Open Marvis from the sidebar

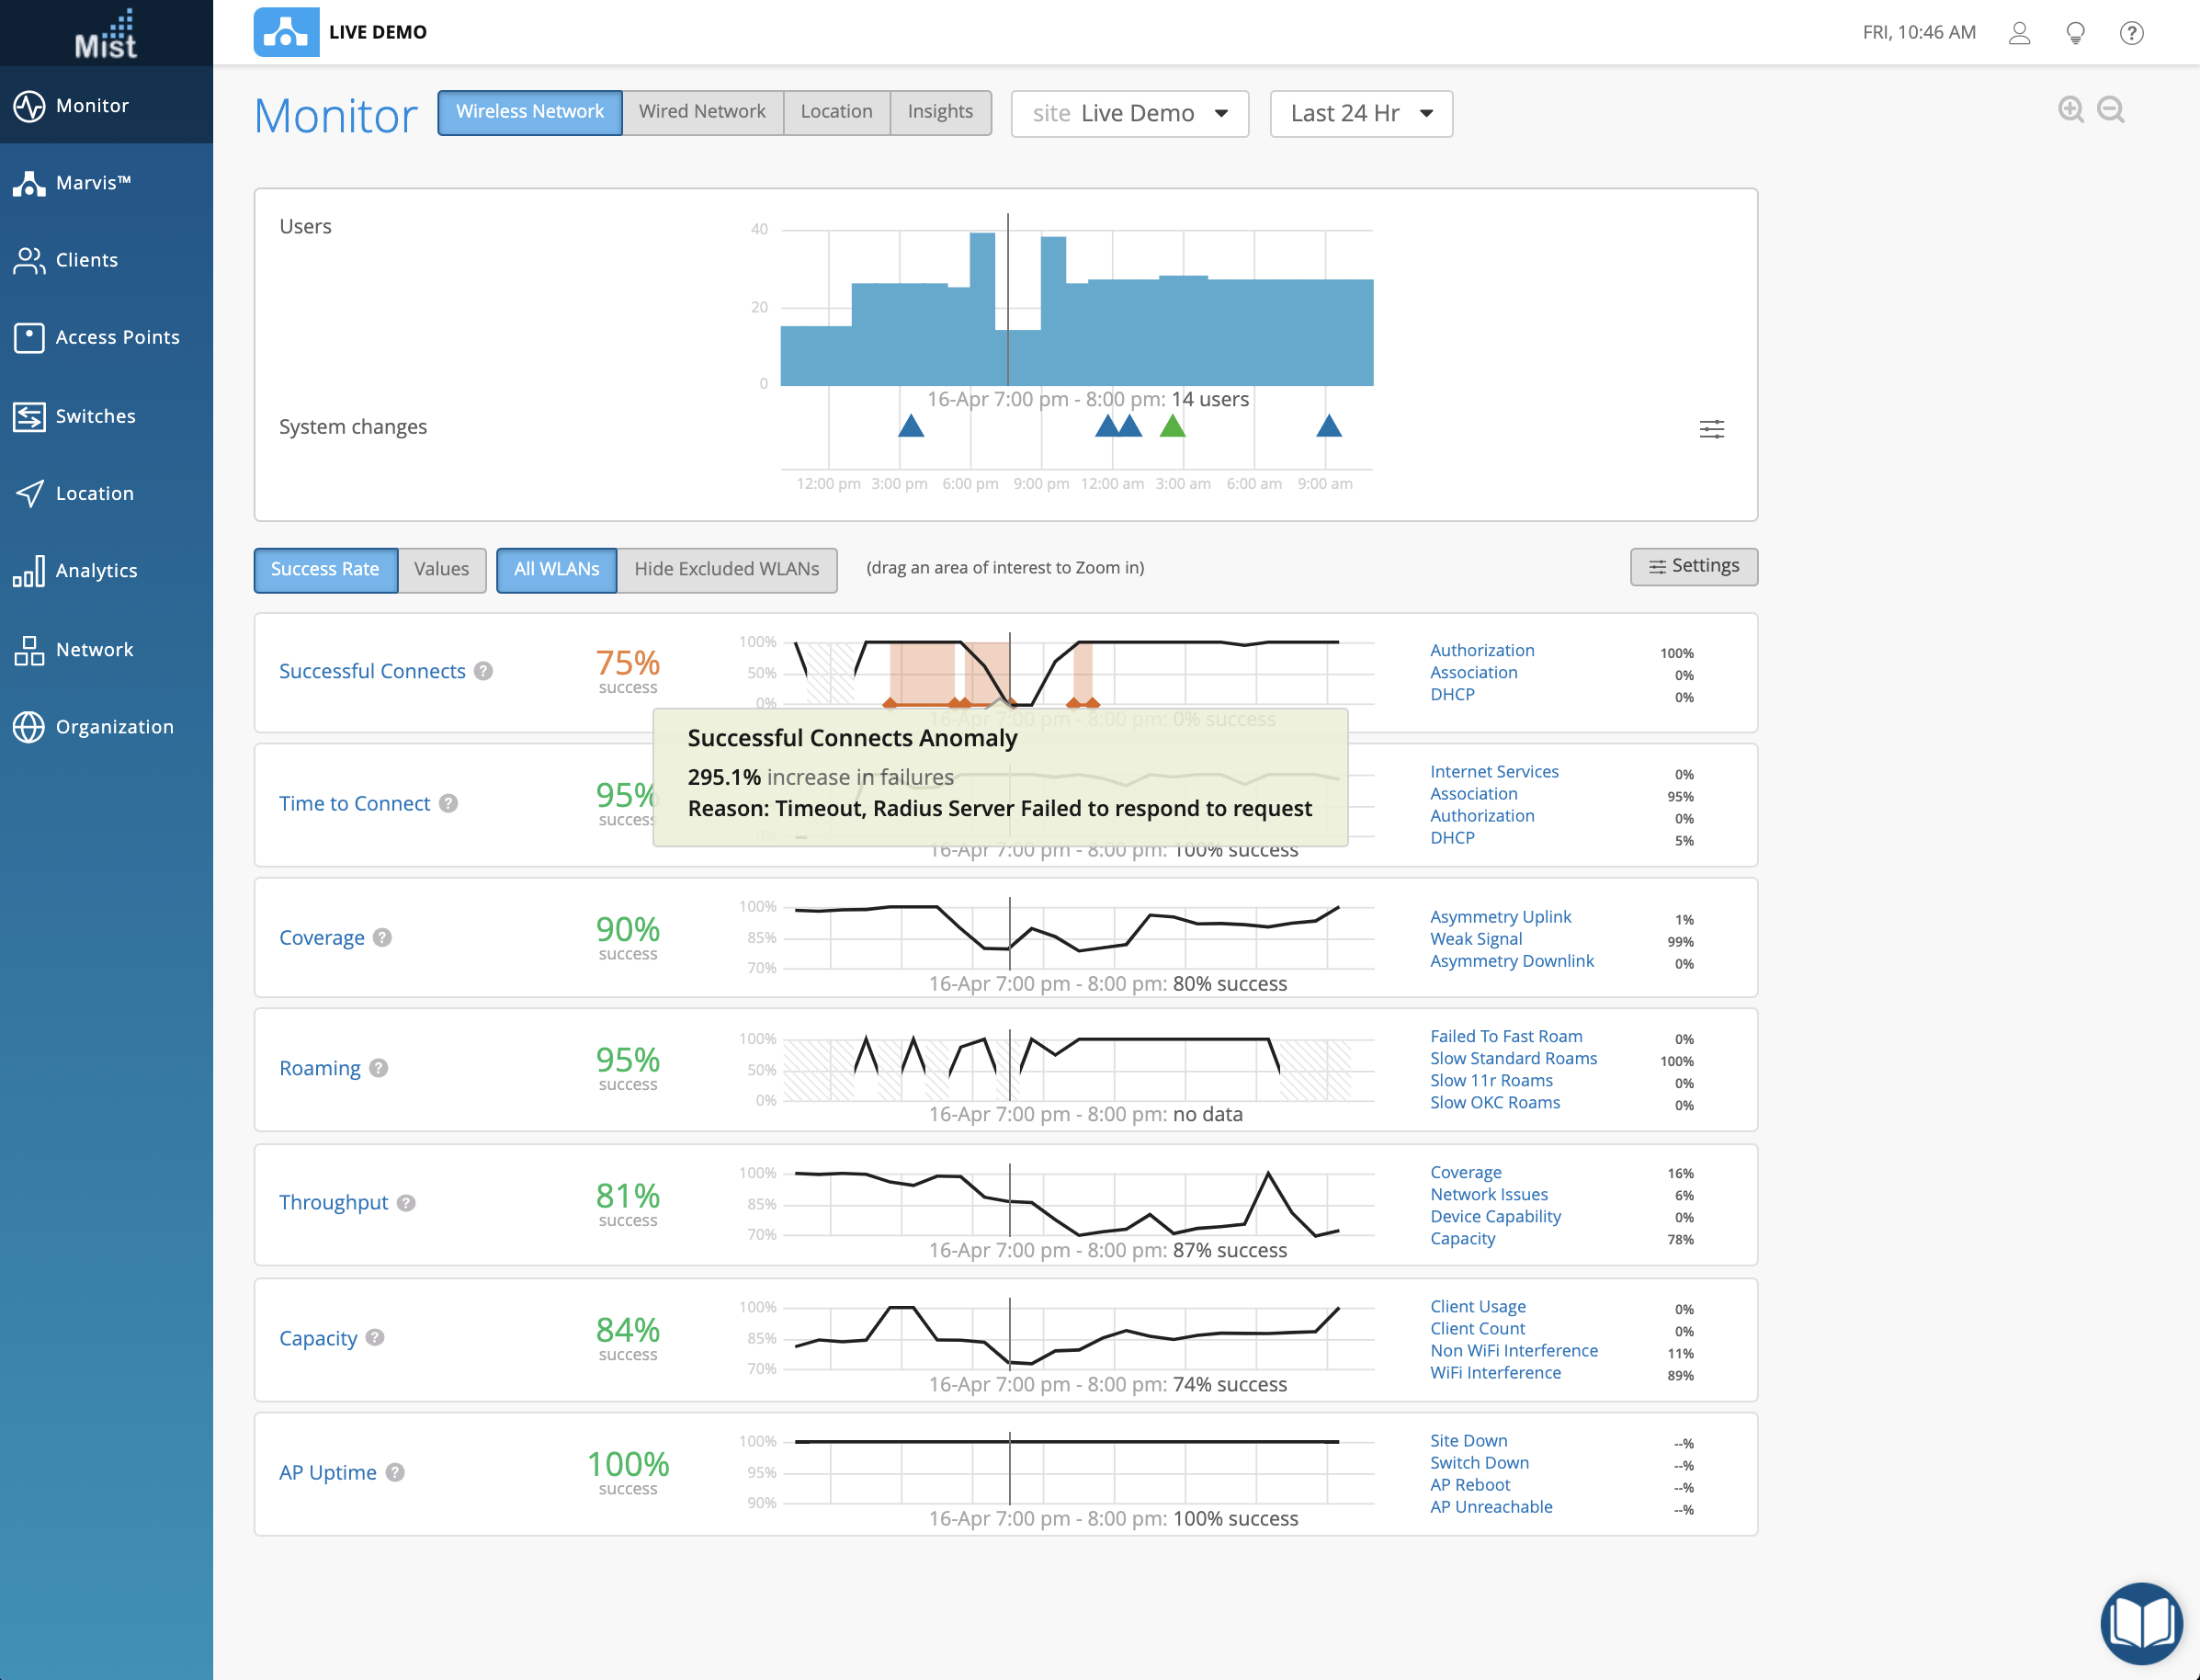[x=92, y=182]
